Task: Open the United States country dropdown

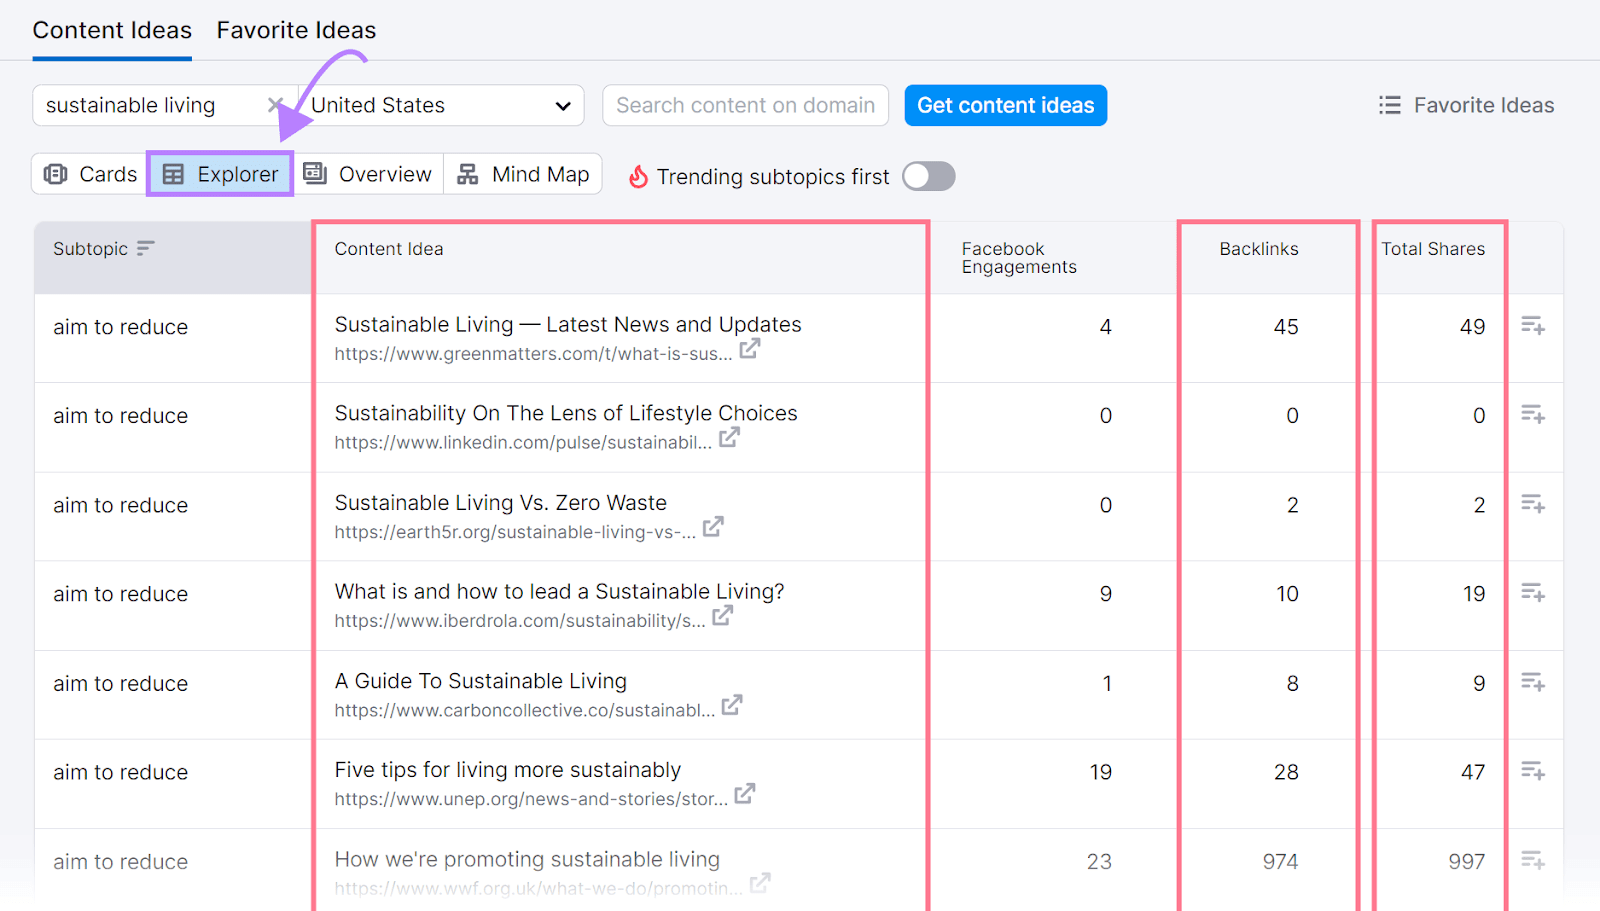Action: 441,105
